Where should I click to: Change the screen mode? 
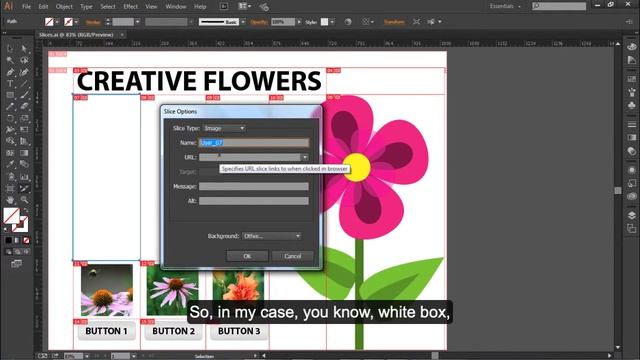pyautogui.click(x=17, y=264)
